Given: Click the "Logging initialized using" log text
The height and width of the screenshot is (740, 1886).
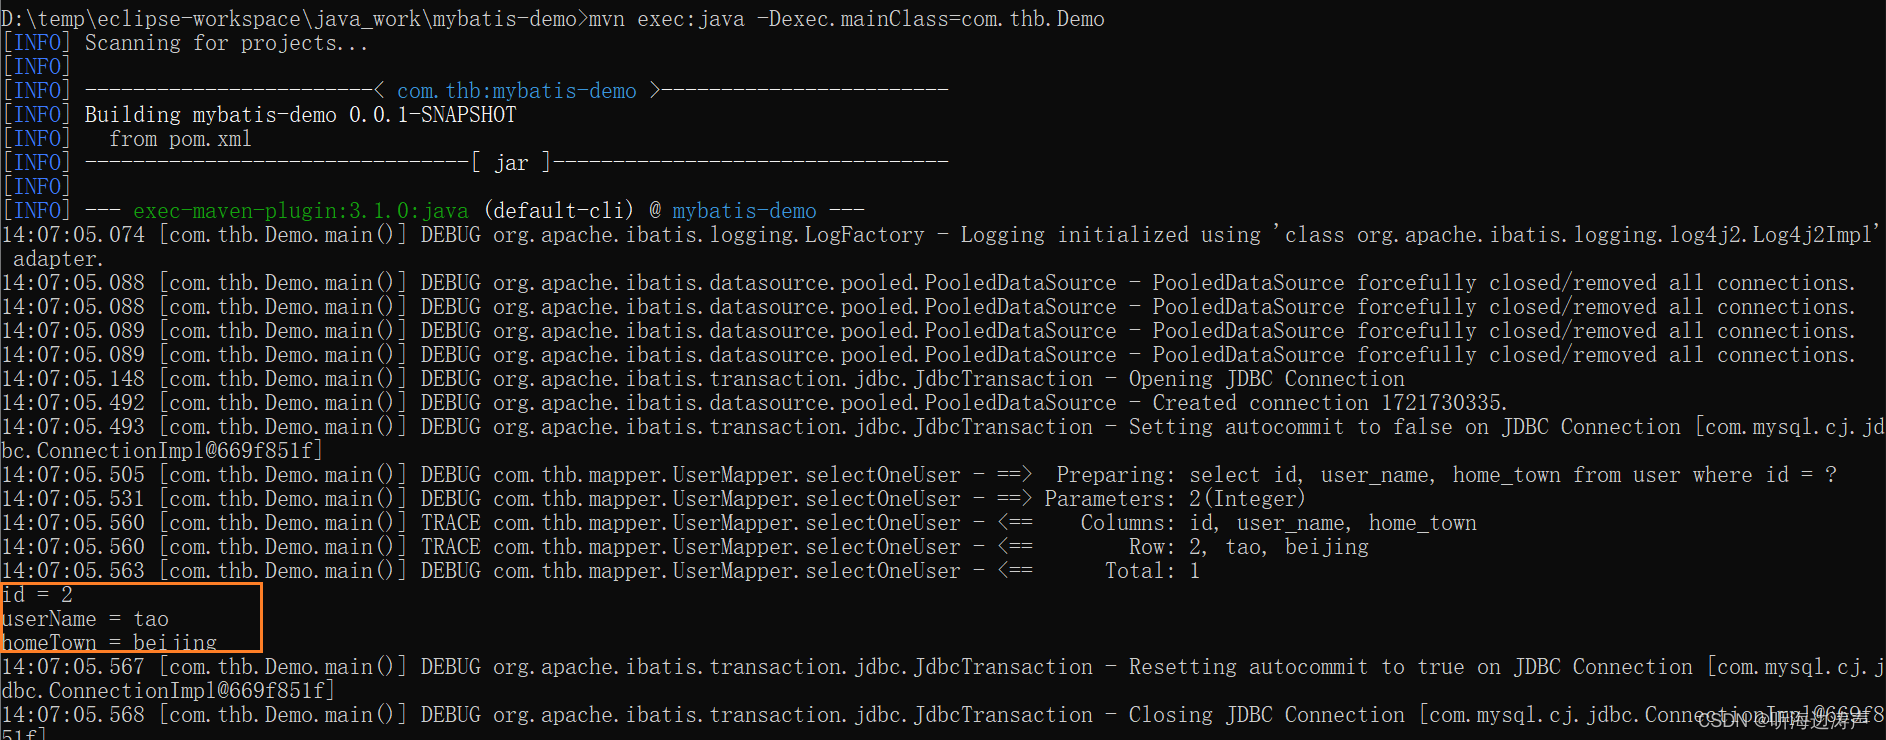Looking at the screenshot, I should coord(1111,235).
